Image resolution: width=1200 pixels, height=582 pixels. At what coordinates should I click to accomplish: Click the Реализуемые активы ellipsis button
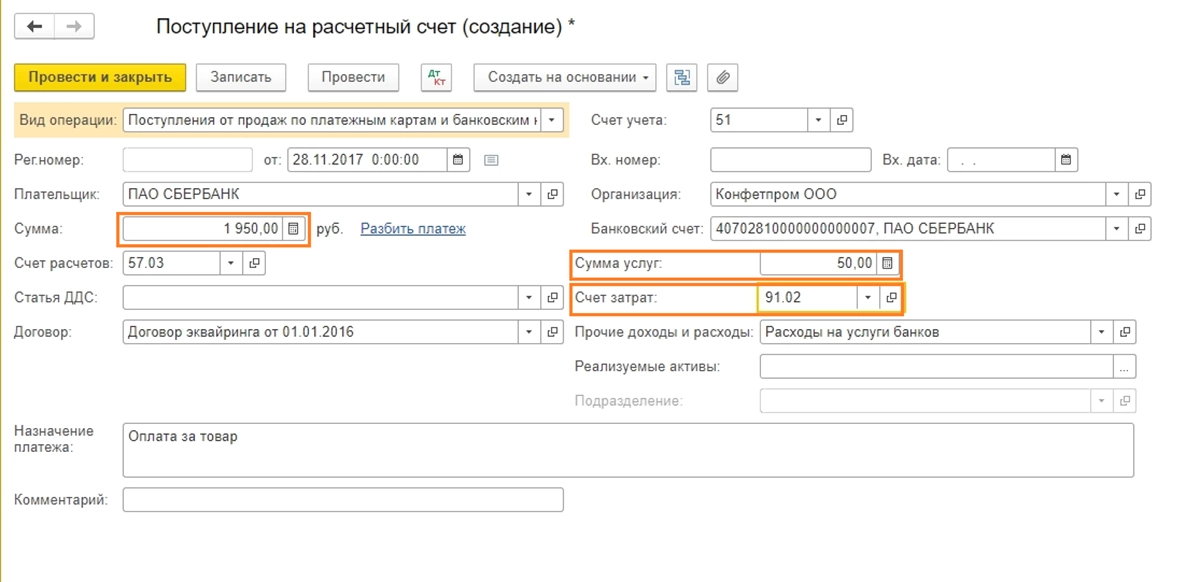coord(1126,367)
